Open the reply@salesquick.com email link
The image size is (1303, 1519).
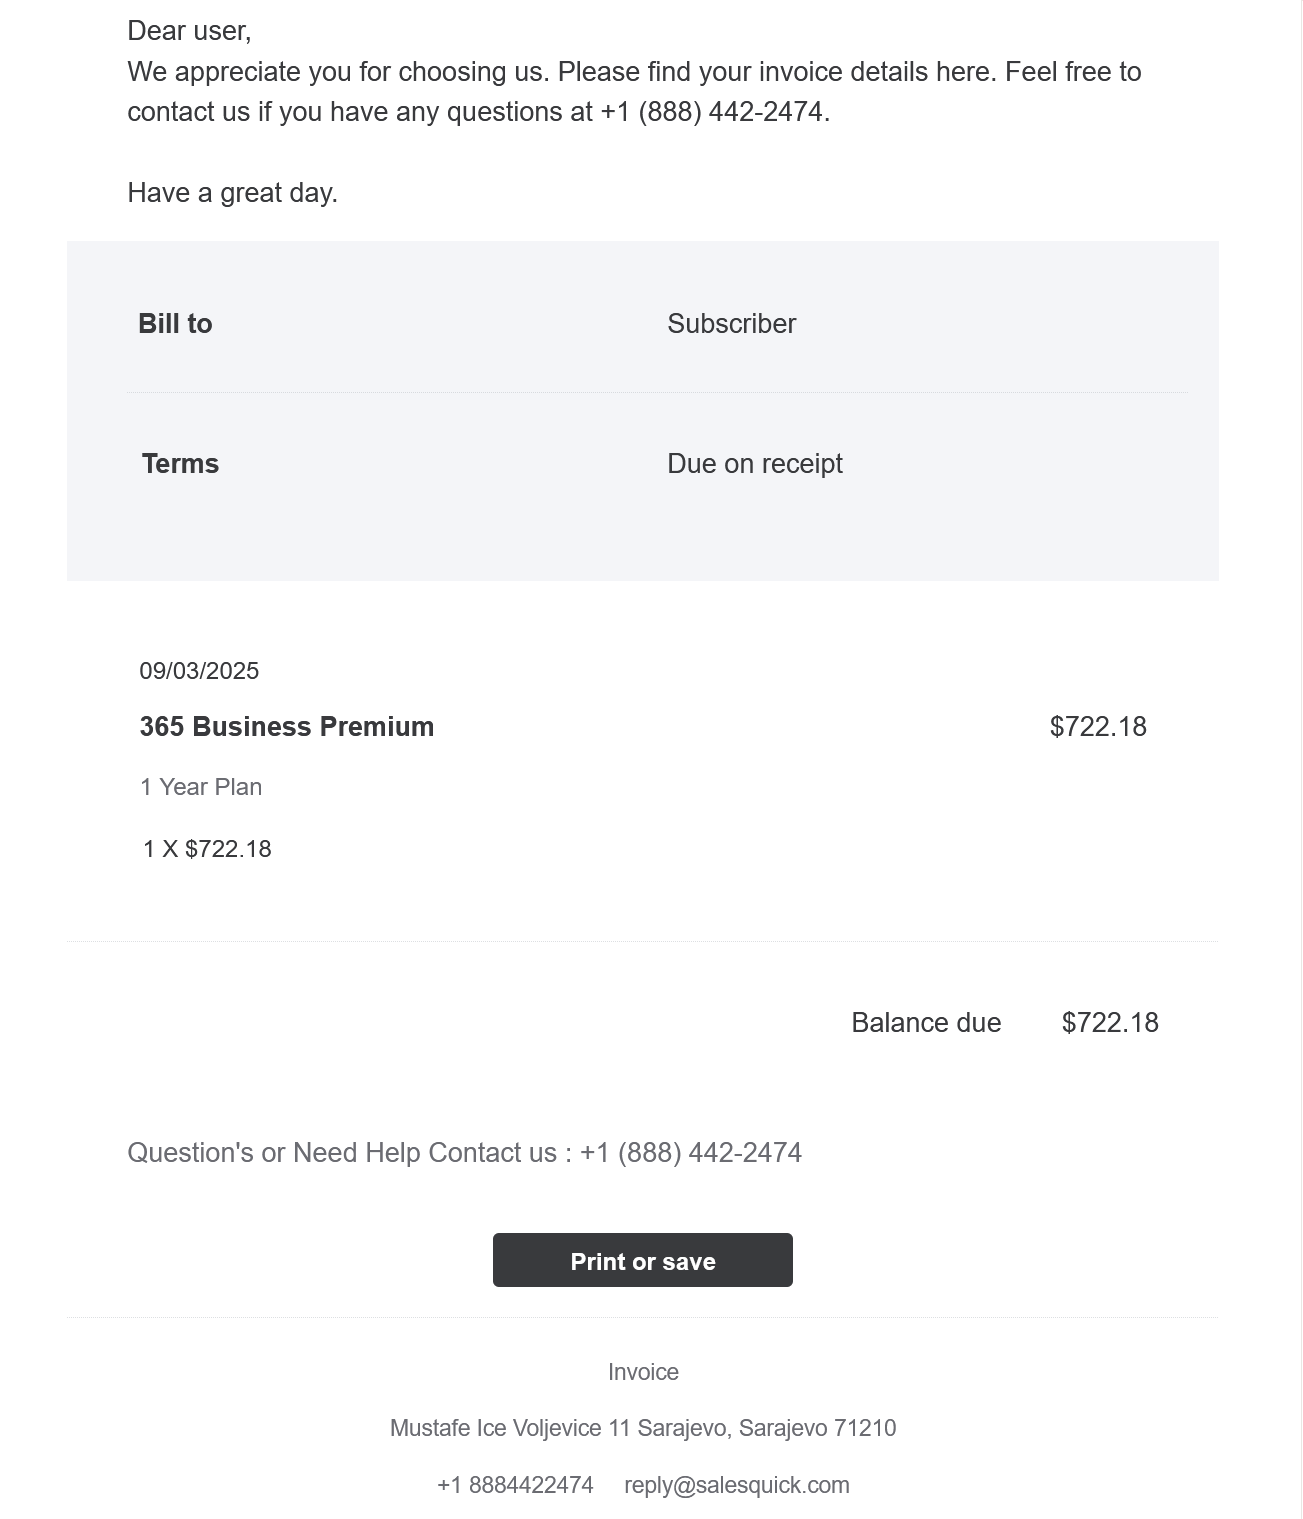pyautogui.click(x=736, y=1485)
